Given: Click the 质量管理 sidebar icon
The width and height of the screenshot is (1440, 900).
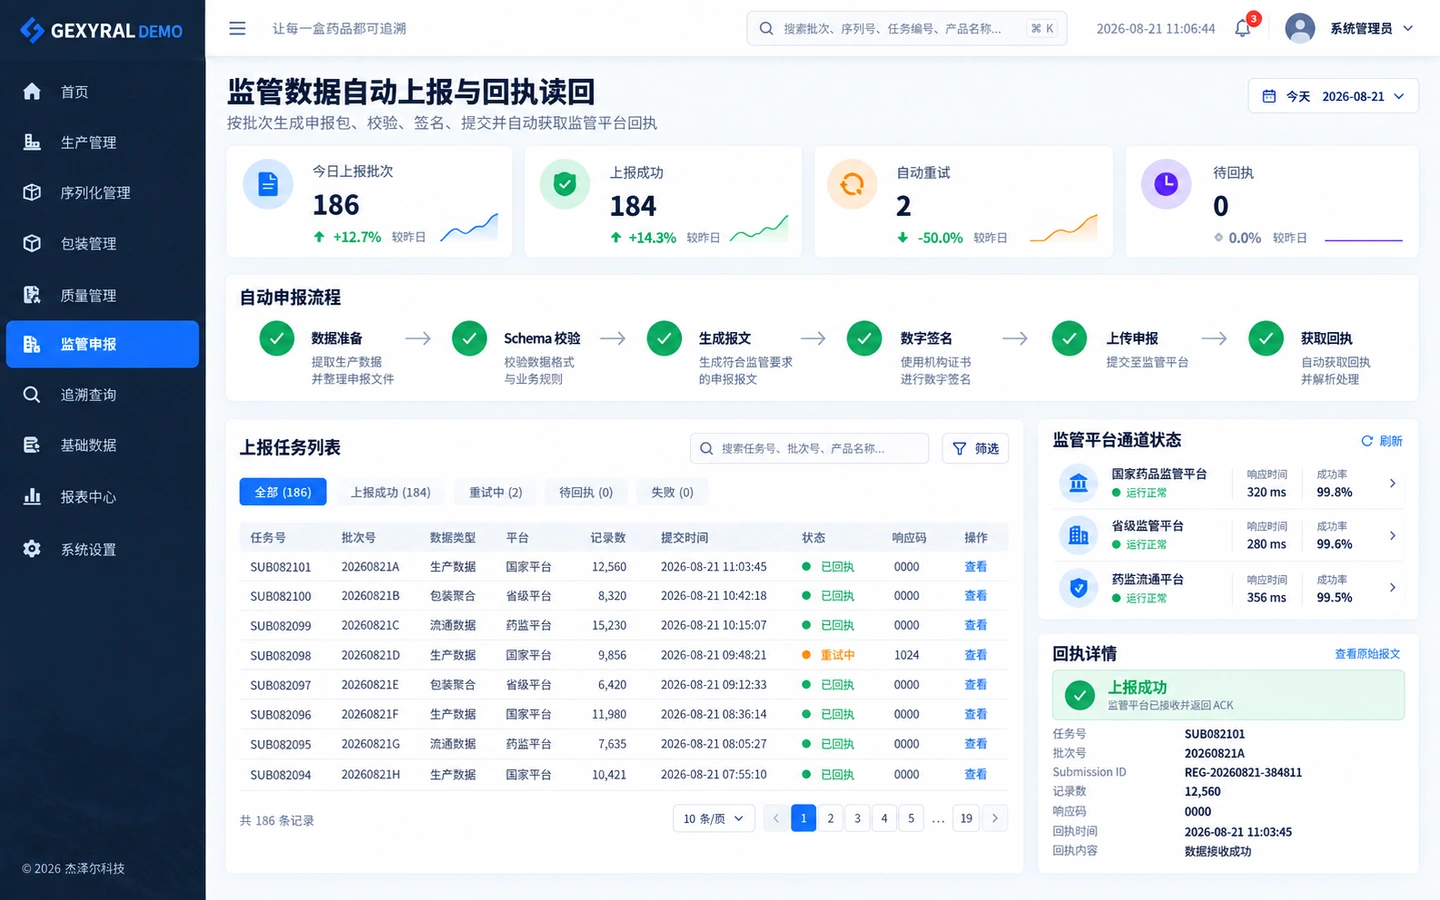Looking at the screenshot, I should (32, 295).
